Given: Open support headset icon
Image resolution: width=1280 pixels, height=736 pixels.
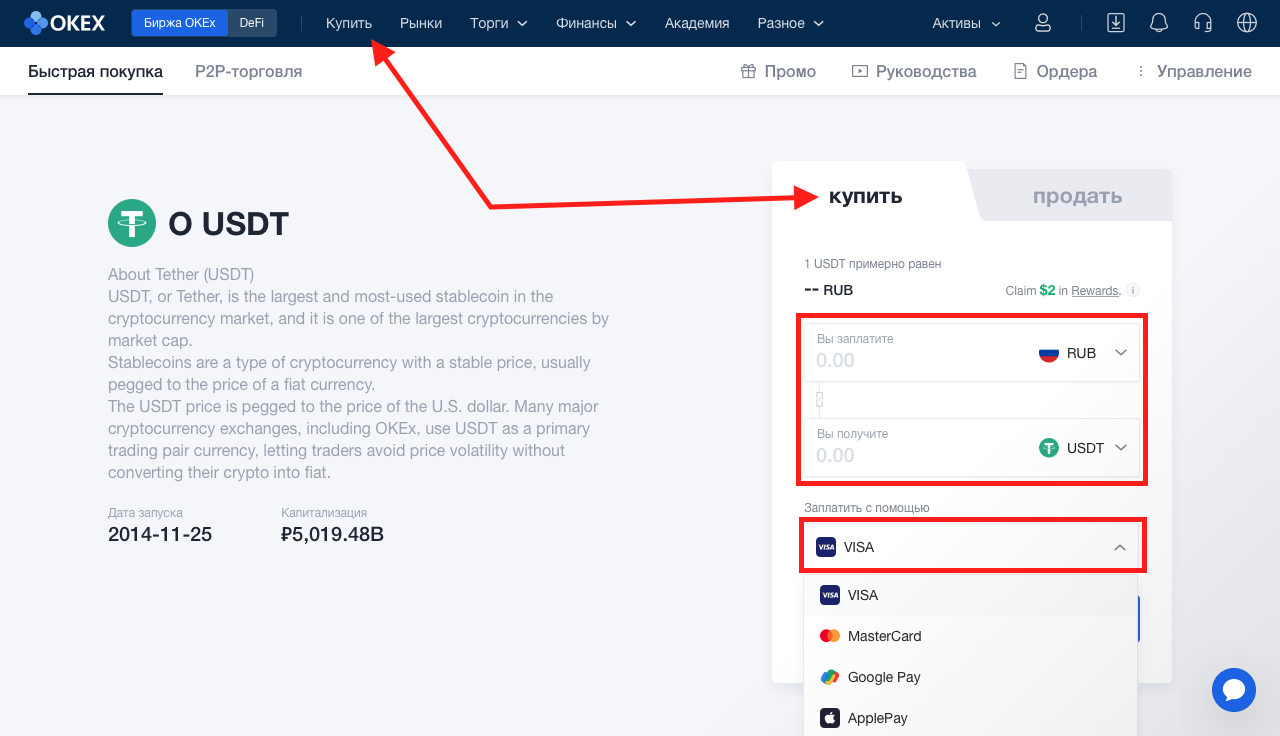Looking at the screenshot, I should coord(1203,23).
